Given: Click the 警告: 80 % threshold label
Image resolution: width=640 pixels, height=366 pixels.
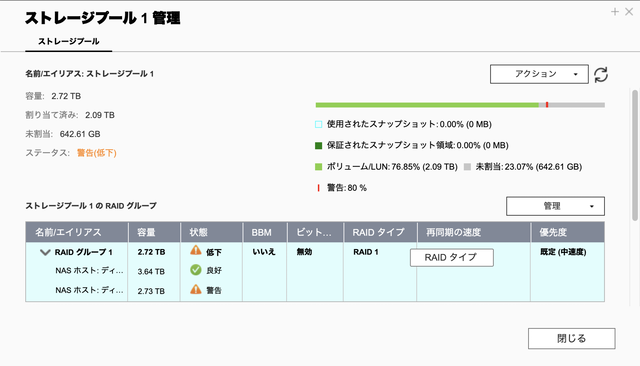Looking at the screenshot, I should click(x=347, y=188).
